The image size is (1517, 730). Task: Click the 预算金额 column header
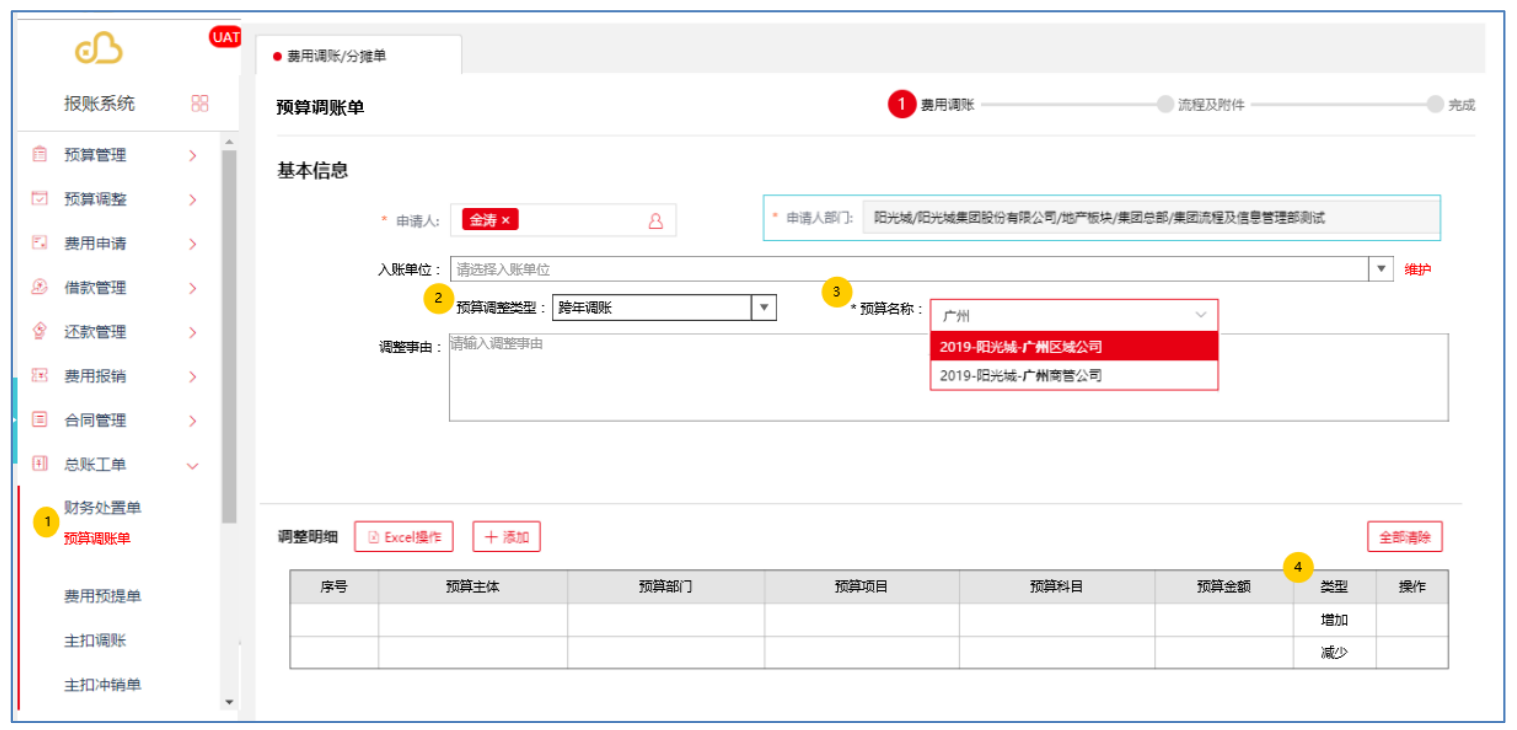tap(1224, 587)
